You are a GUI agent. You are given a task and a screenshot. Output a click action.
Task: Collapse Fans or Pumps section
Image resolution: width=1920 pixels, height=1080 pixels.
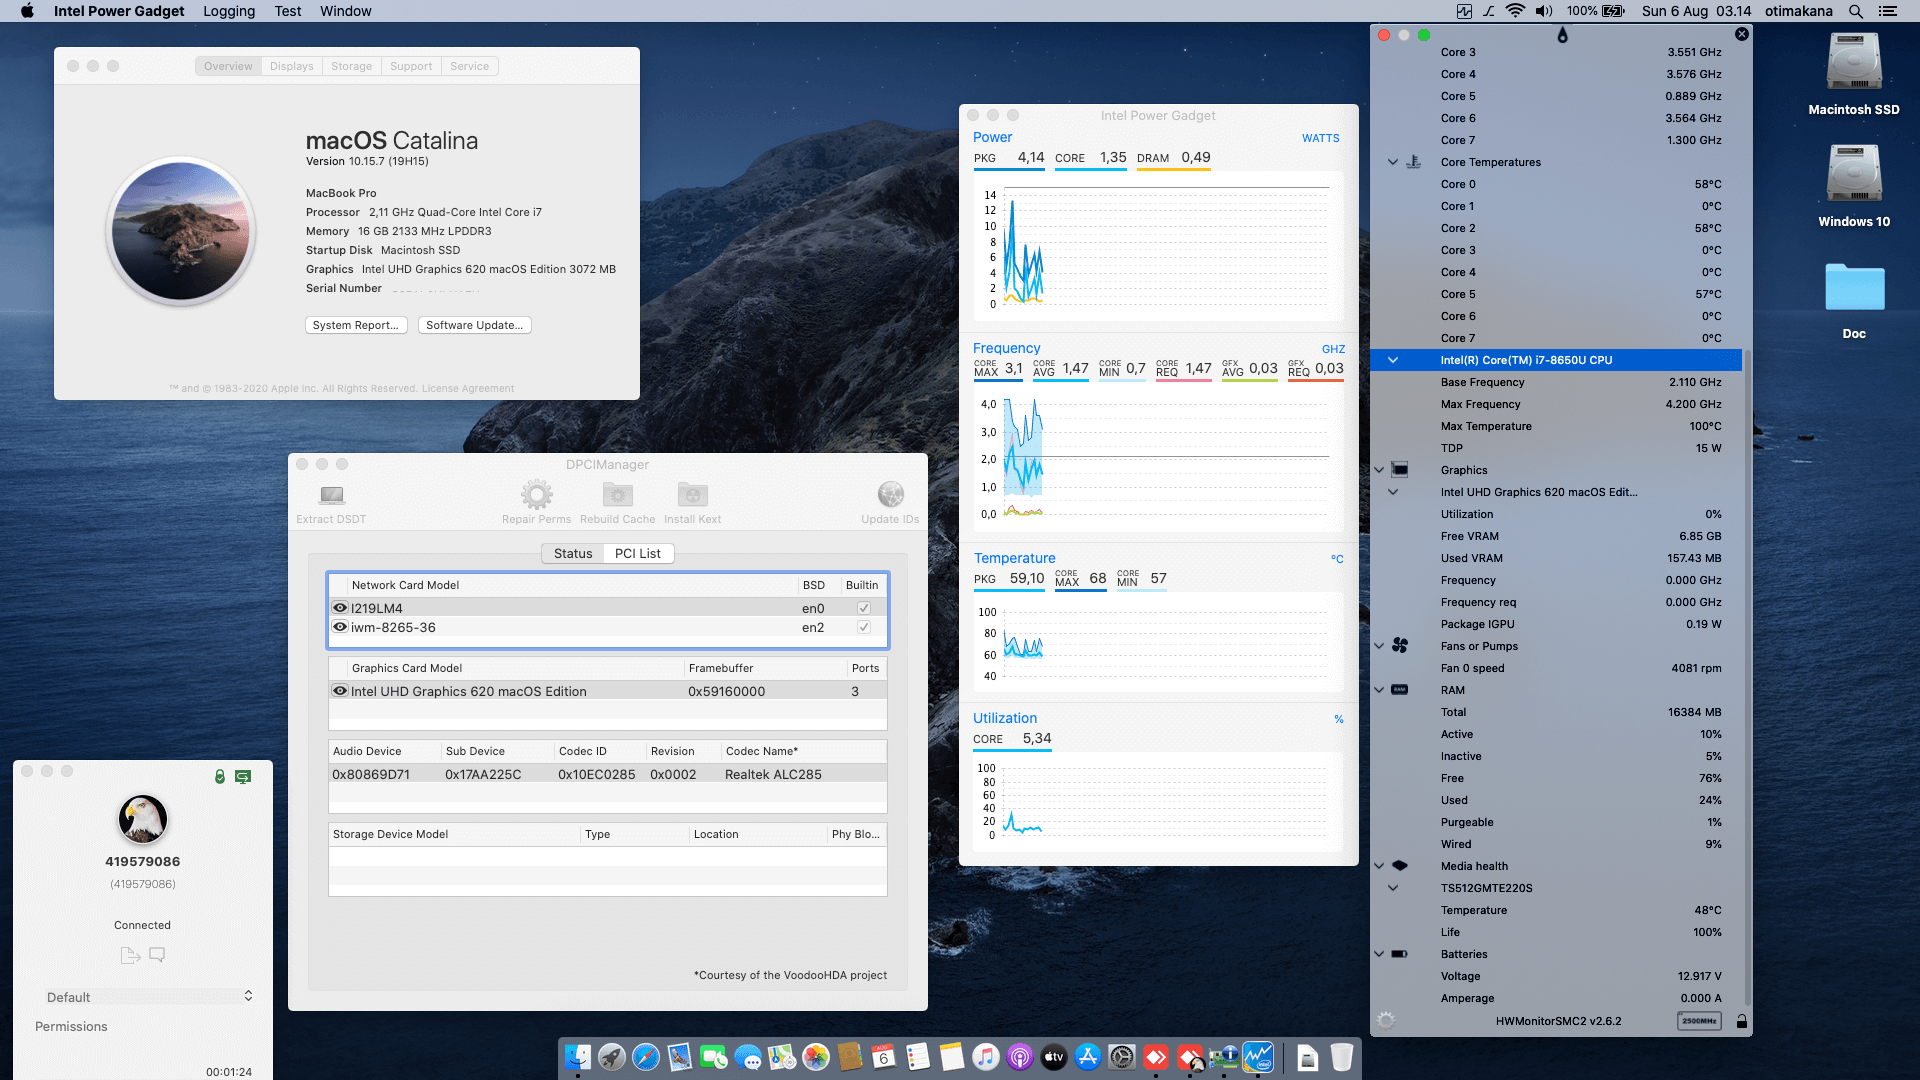pyautogui.click(x=1380, y=646)
